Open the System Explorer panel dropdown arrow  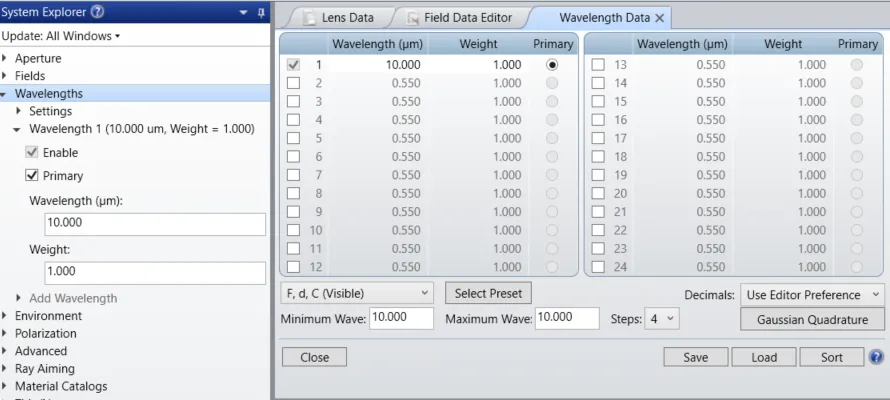pyautogui.click(x=244, y=13)
